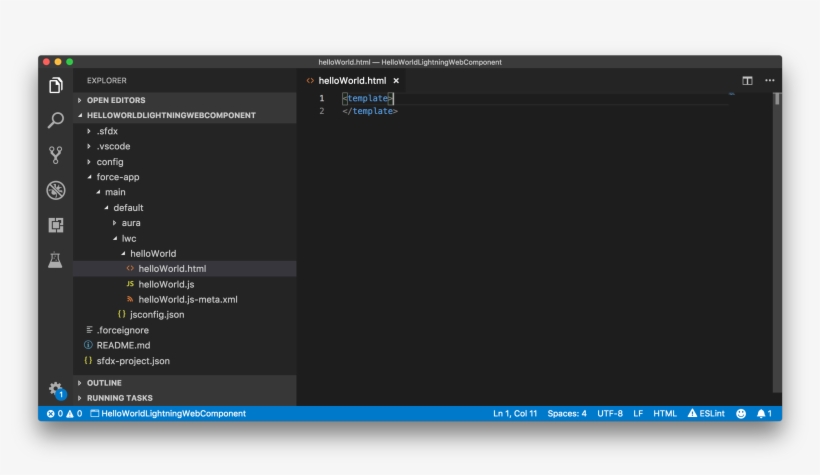Change indentation via Spaces: 4
Image resolution: width=820 pixels, height=475 pixels.
click(567, 413)
